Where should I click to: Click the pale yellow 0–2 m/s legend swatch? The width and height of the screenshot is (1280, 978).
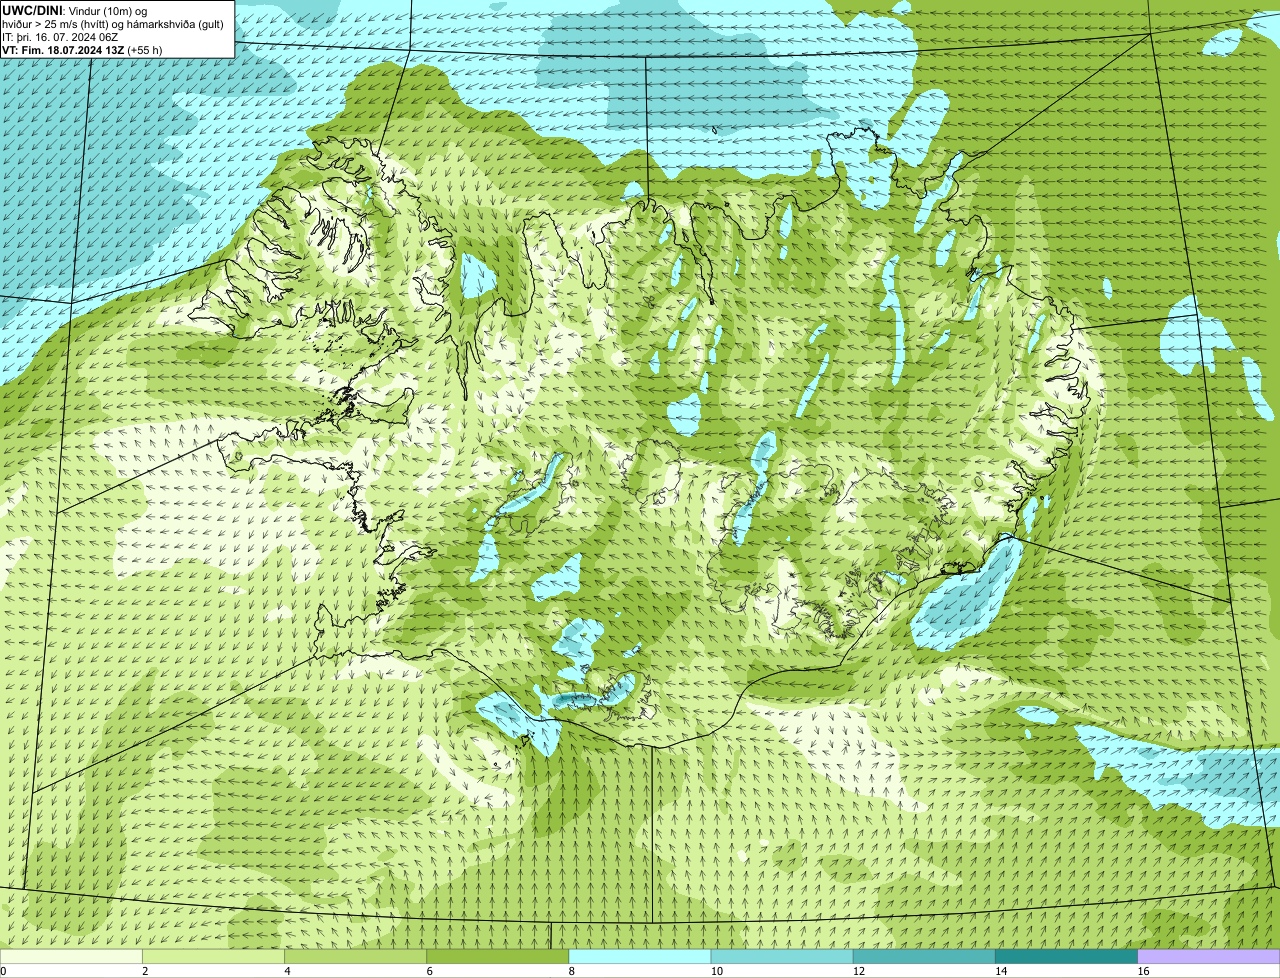(x=71, y=956)
